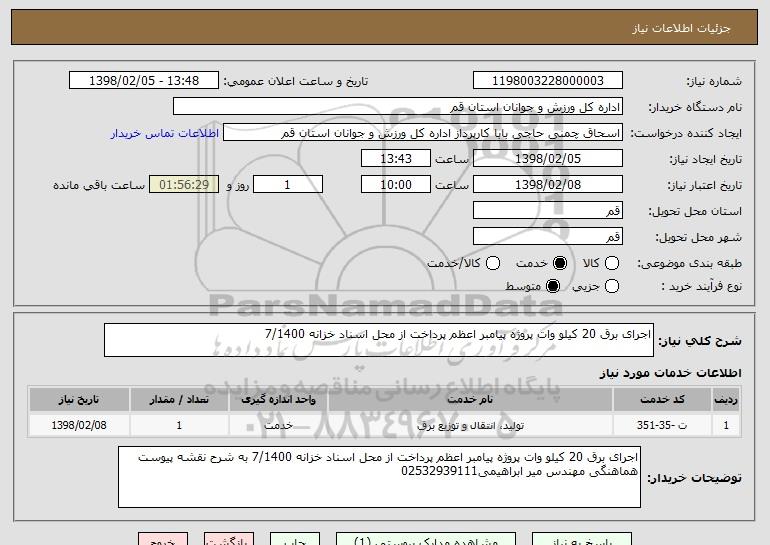Click the پاسخ به نیاز button

(x=582, y=539)
